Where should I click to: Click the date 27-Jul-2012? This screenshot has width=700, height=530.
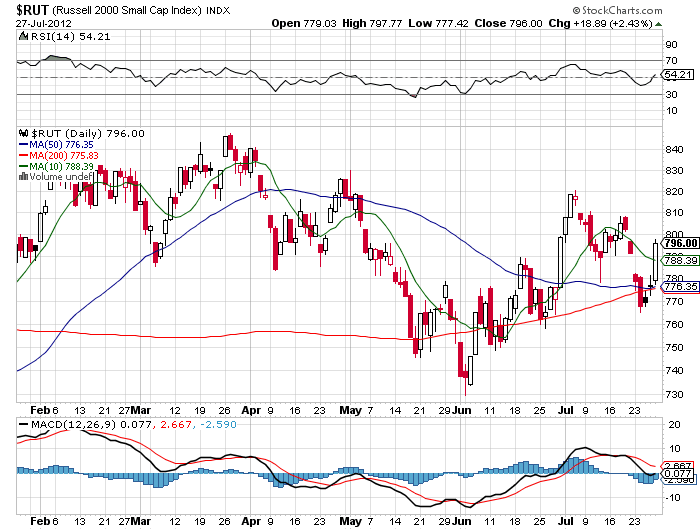(x=43, y=23)
